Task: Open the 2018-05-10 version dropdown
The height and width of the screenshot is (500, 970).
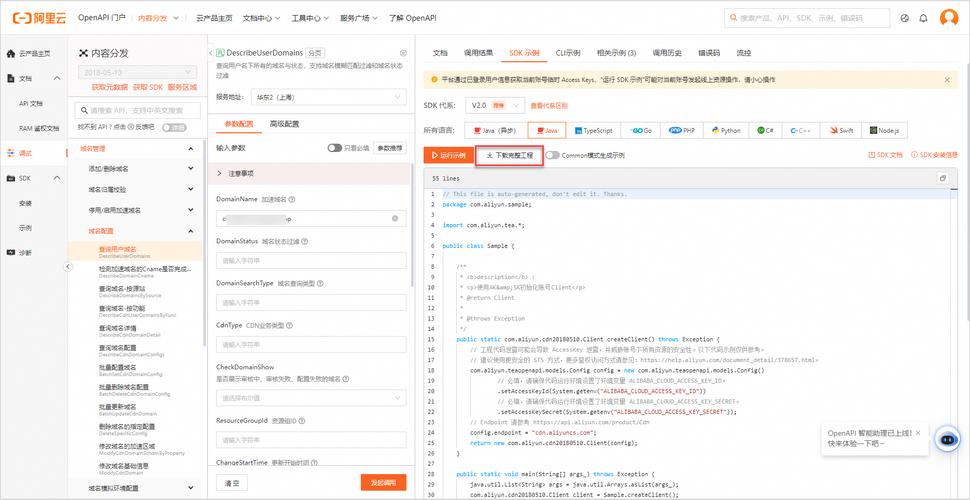Action: coord(137,72)
